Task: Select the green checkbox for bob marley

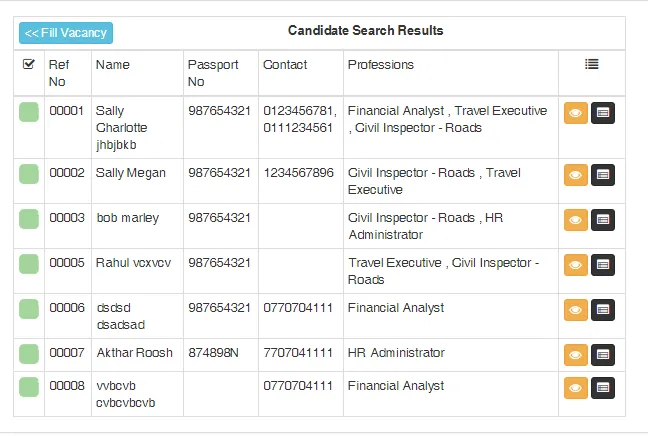Action: click(29, 219)
